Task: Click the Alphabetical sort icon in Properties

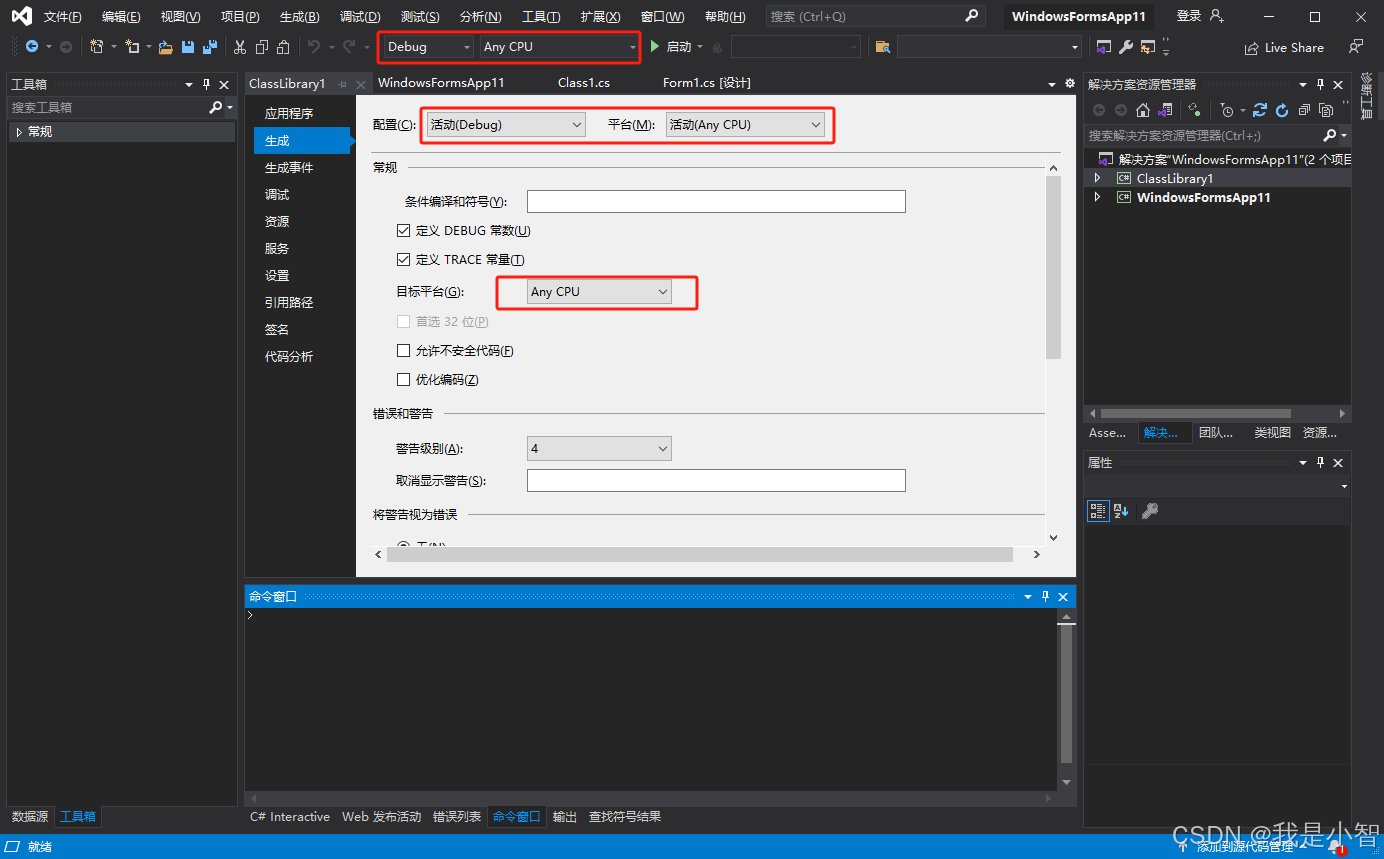Action: pos(1121,511)
